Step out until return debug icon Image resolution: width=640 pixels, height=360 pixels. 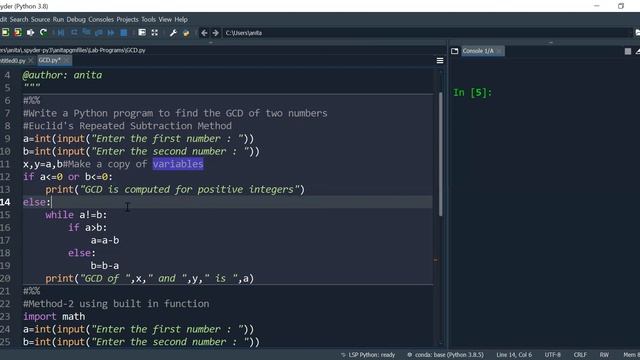pyautogui.click(x=98, y=33)
